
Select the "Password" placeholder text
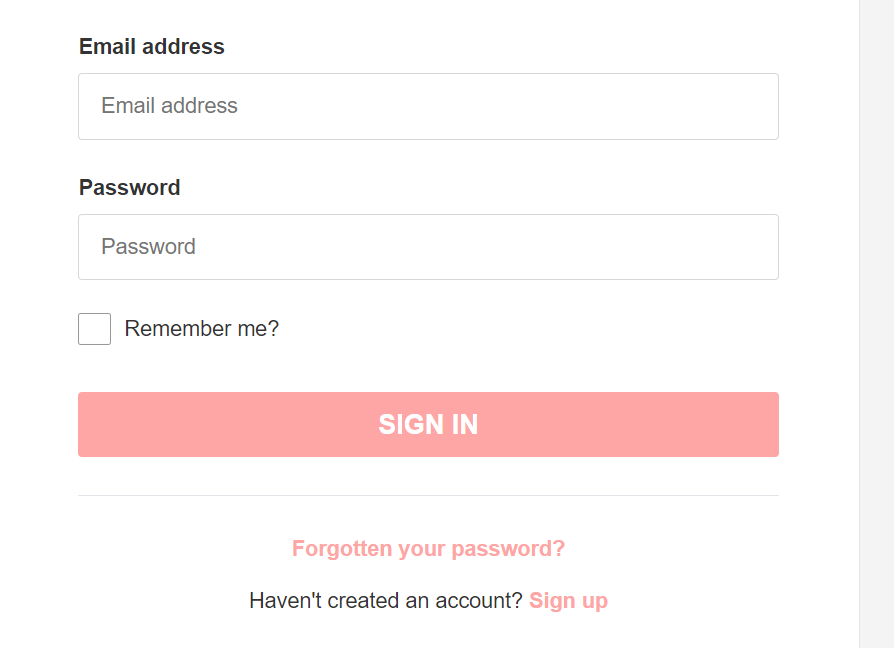click(x=149, y=247)
